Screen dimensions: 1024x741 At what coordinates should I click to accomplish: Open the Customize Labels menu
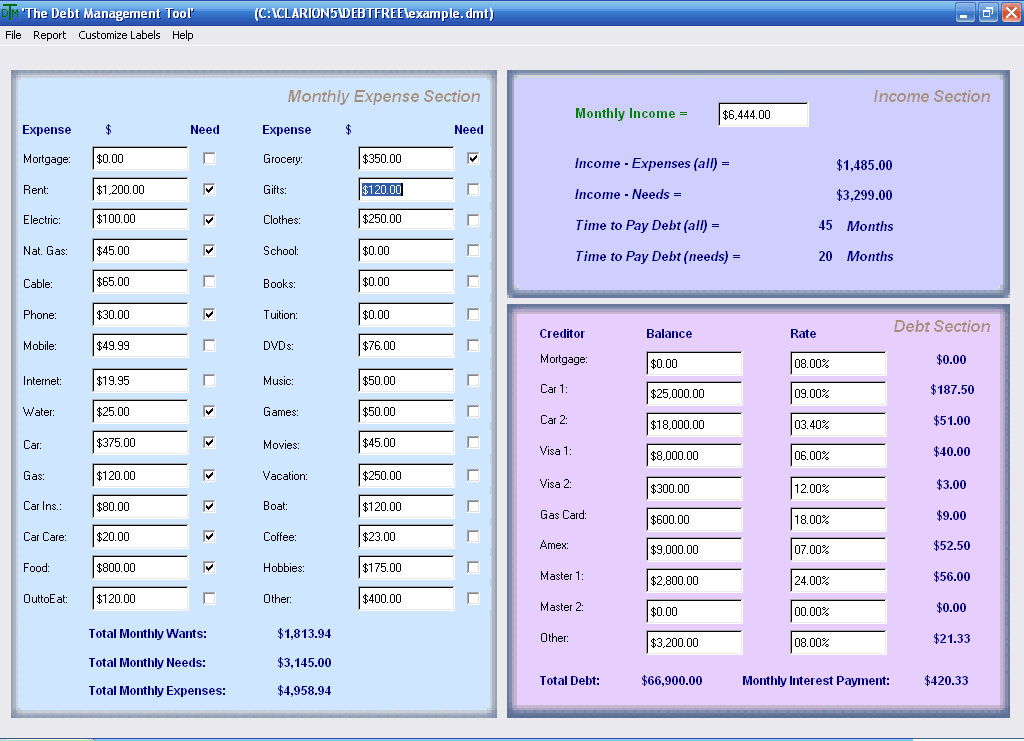(x=119, y=35)
